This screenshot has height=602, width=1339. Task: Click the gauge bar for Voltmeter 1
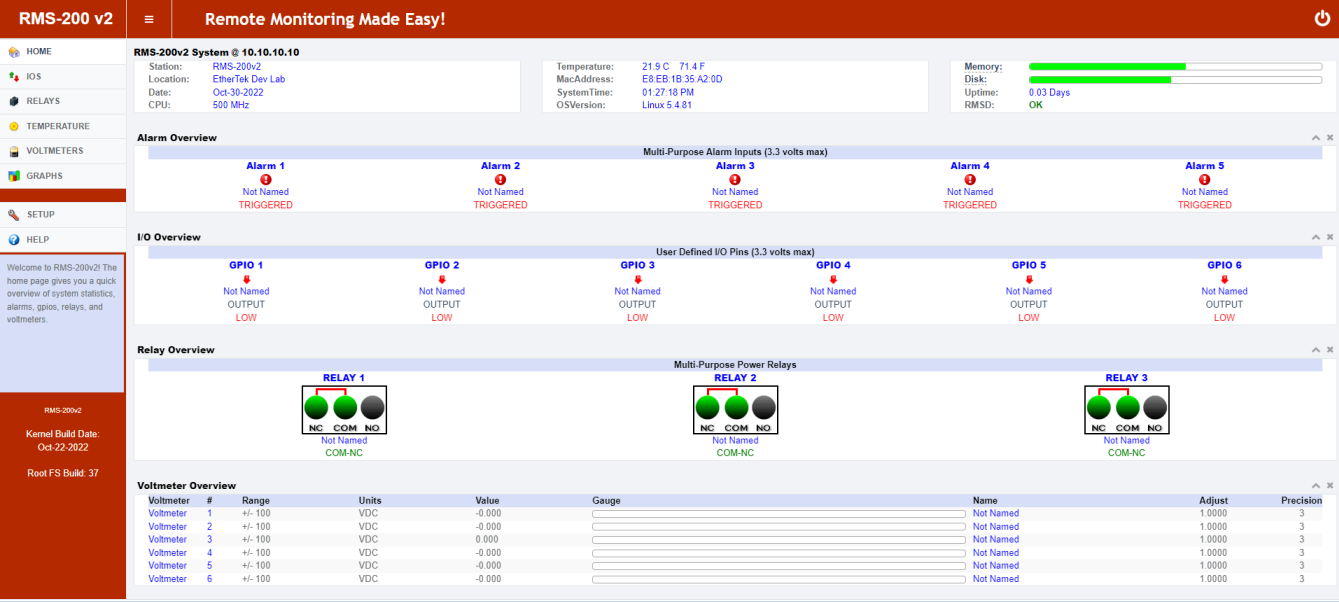777,513
